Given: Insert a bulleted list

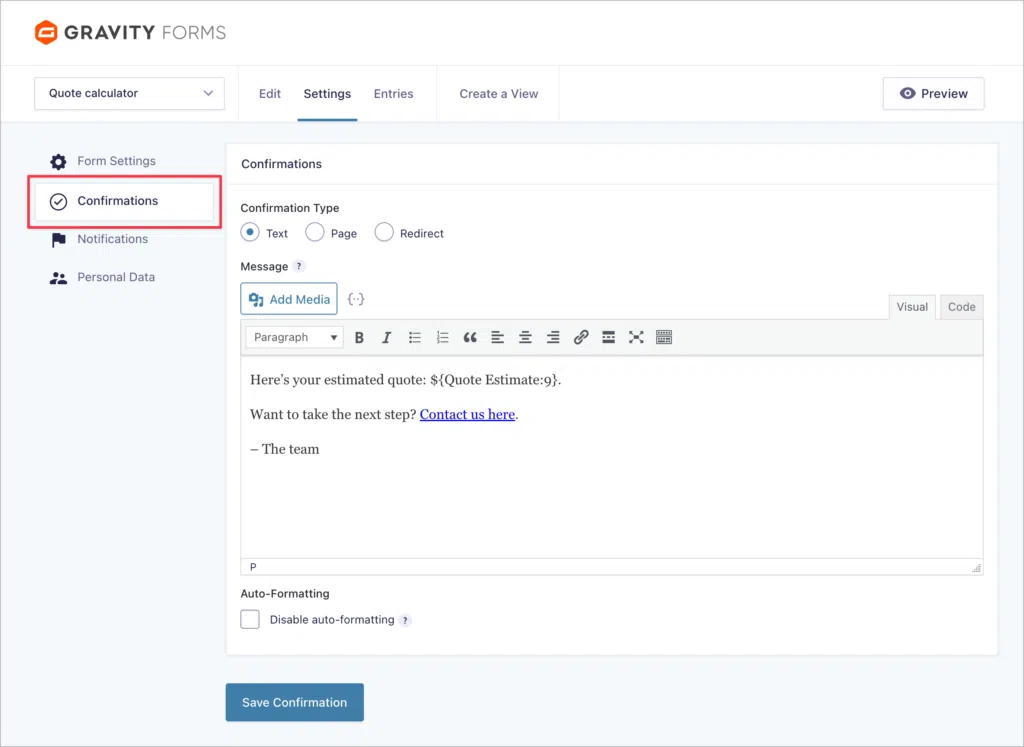Looking at the screenshot, I should coord(415,337).
